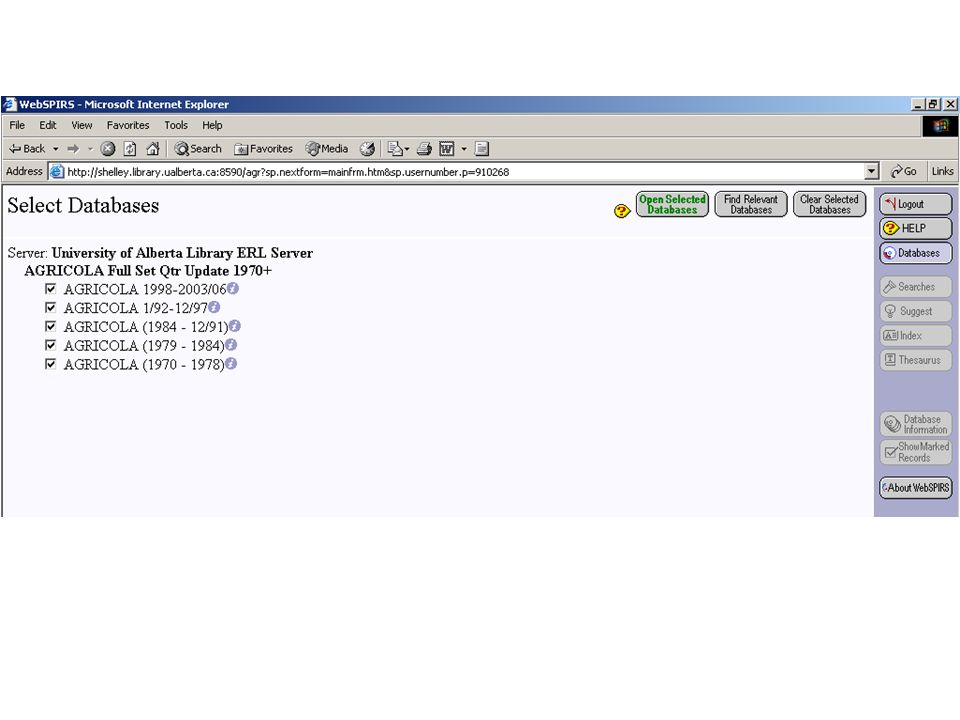Viewport: 960px width, 720px height.
Task: Click info icon beside AGRICOLA (1970 - 1978)
Action: pyautogui.click(x=231, y=363)
